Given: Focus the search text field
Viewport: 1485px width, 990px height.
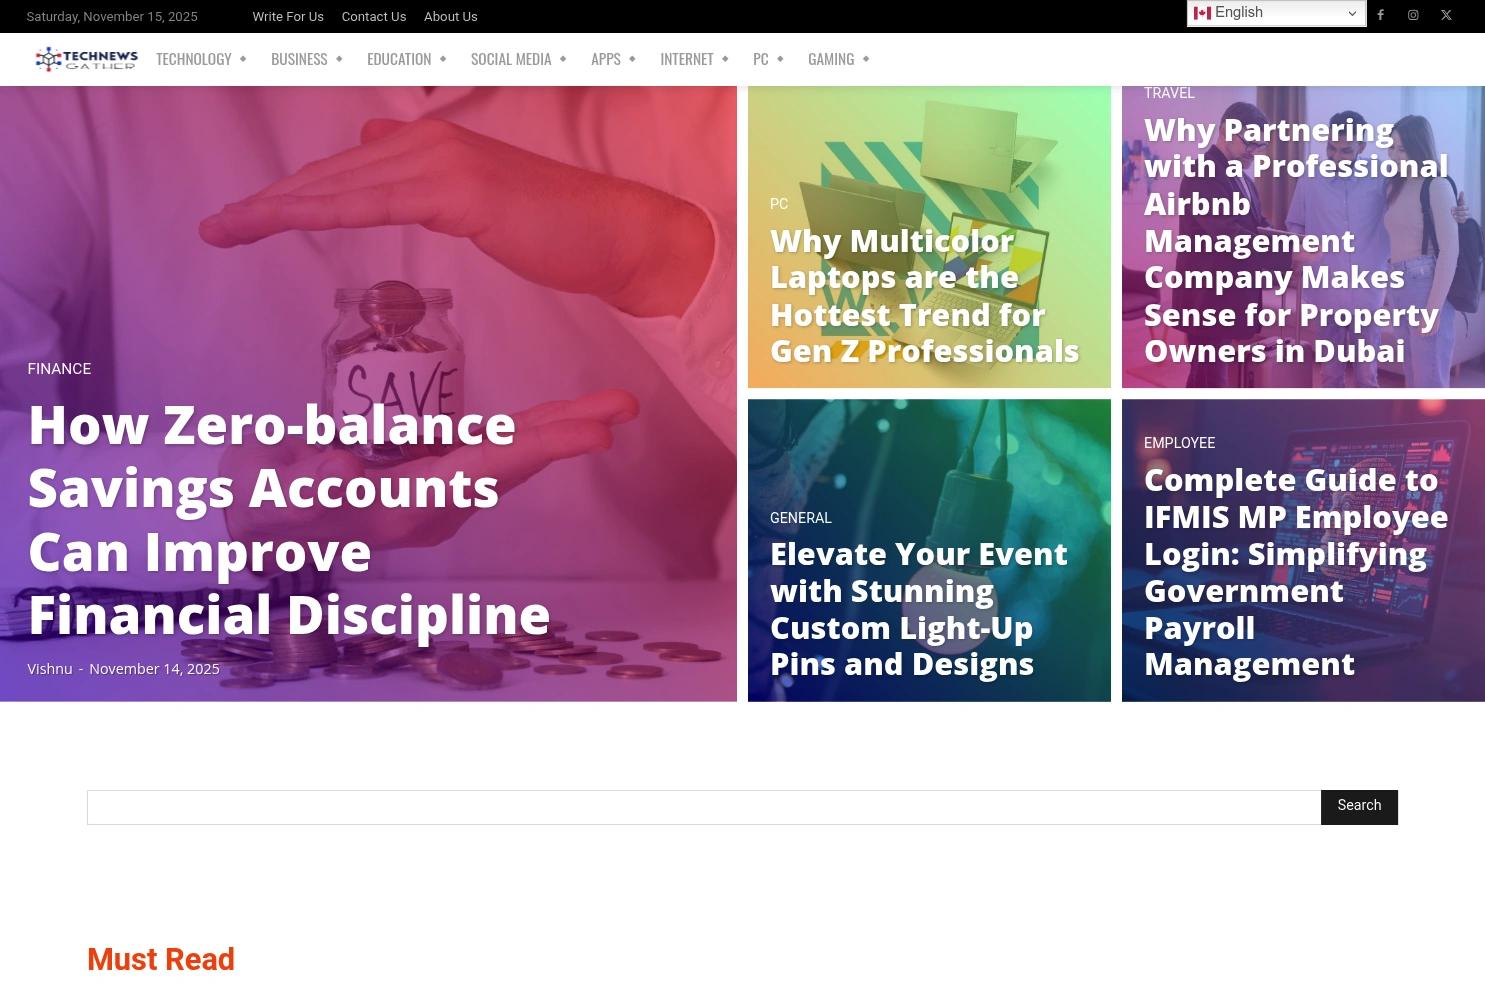Looking at the screenshot, I should click(703, 807).
